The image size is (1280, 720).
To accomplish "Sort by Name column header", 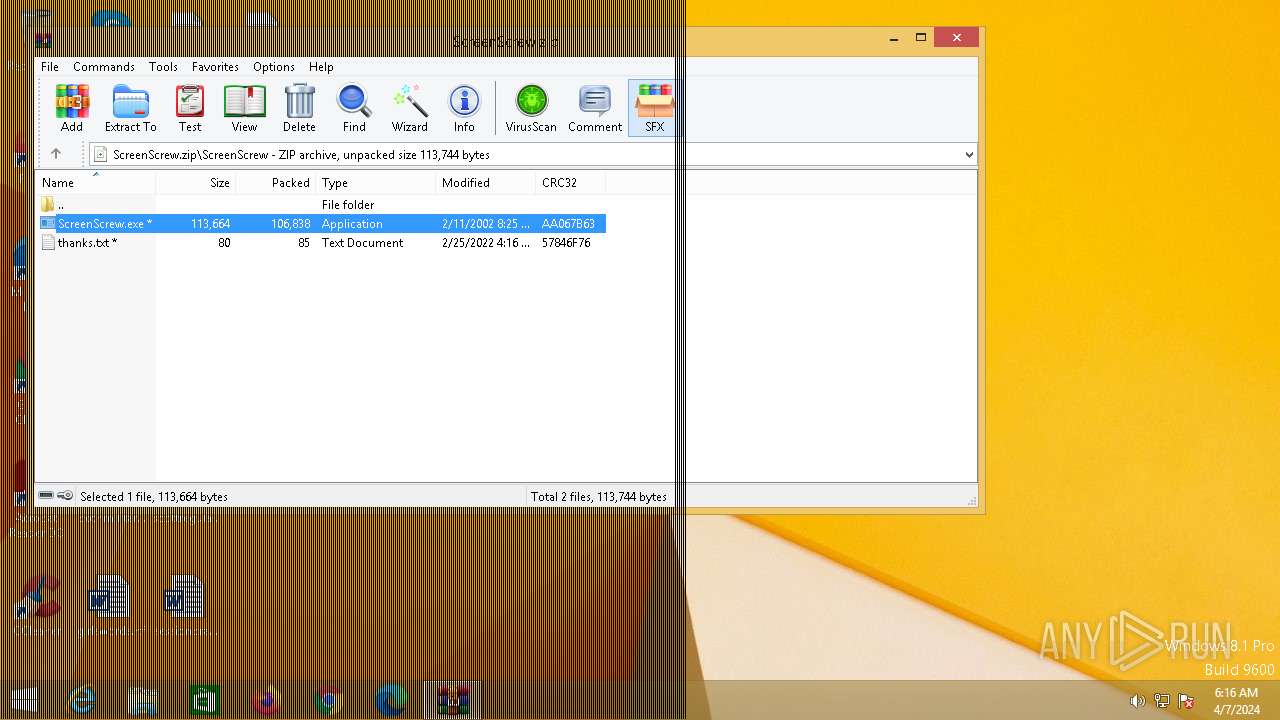I will pos(96,183).
